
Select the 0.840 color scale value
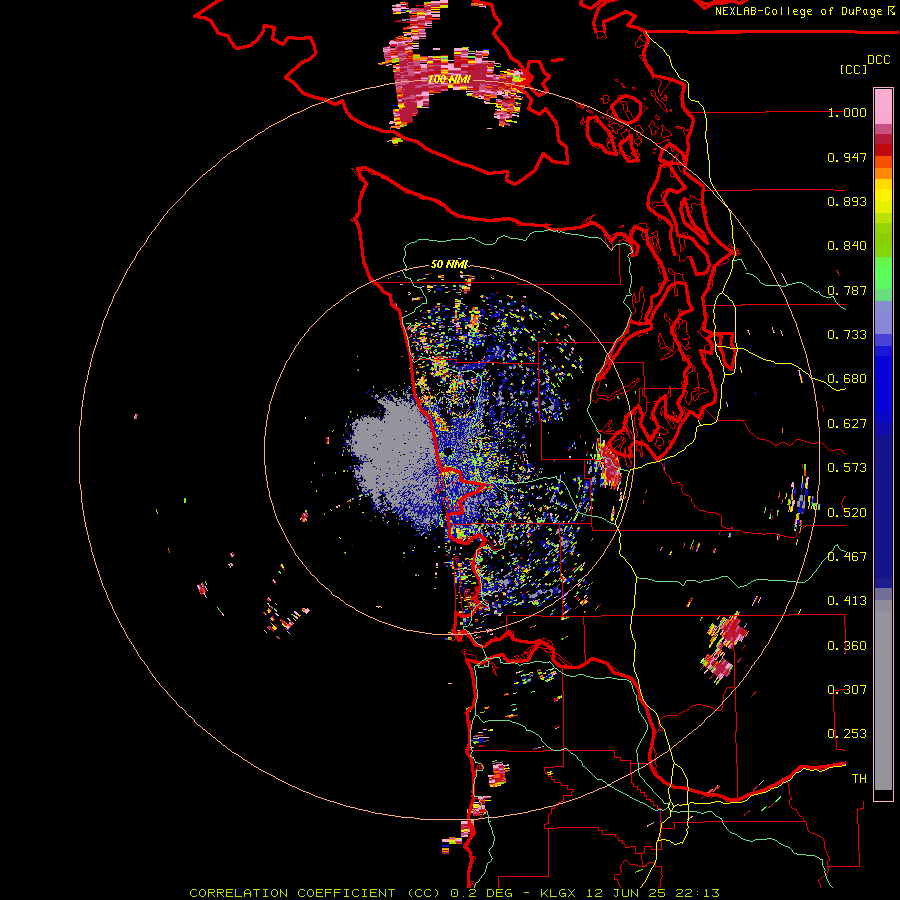click(847, 246)
